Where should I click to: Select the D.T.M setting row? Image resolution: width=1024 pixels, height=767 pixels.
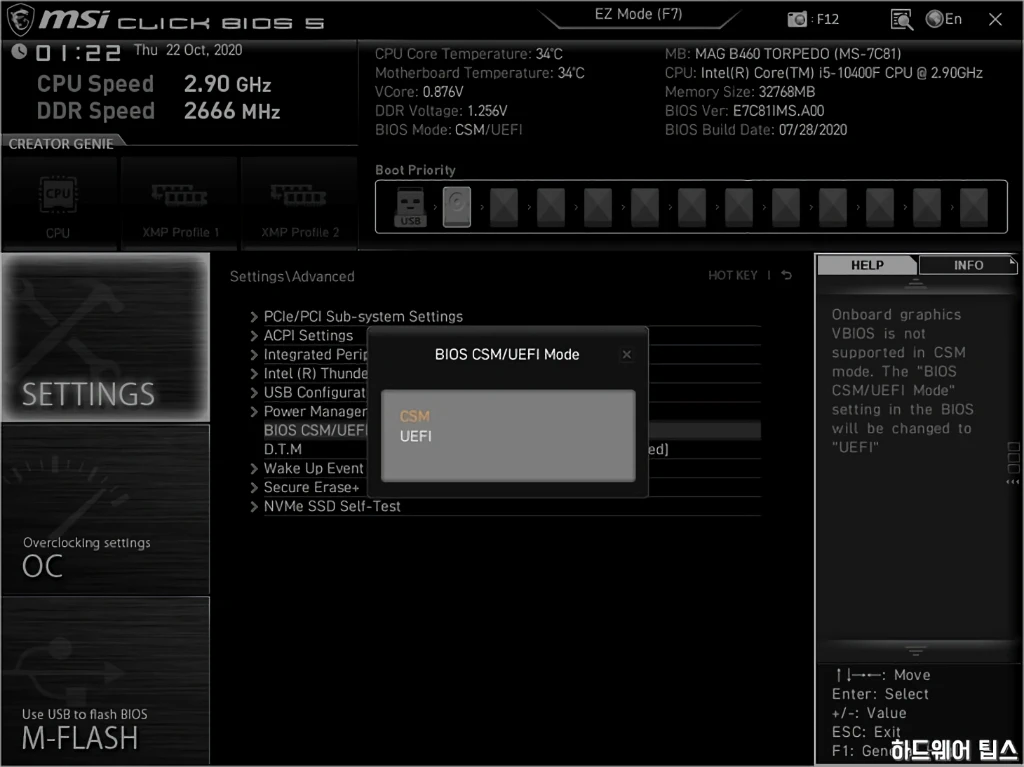(283, 449)
